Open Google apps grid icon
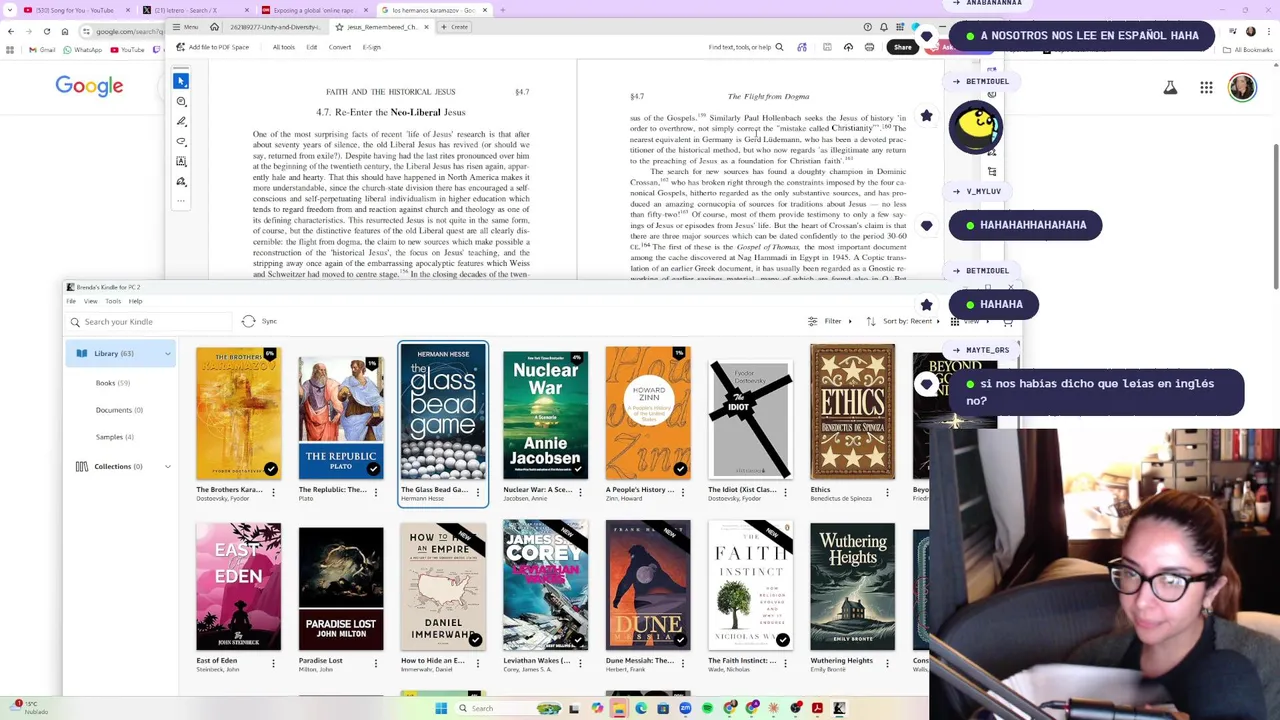 click(x=1206, y=88)
